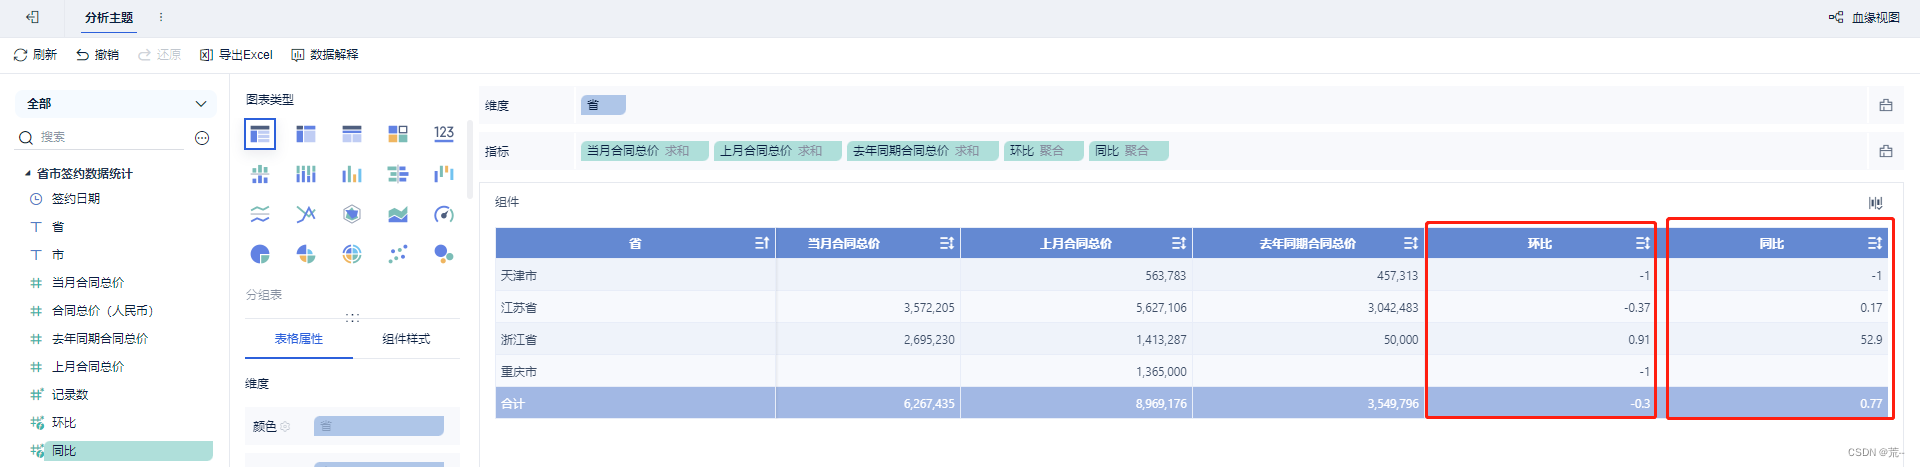1920x467 pixels.
Task: Select the 环比 field in list
Action: click(64, 423)
